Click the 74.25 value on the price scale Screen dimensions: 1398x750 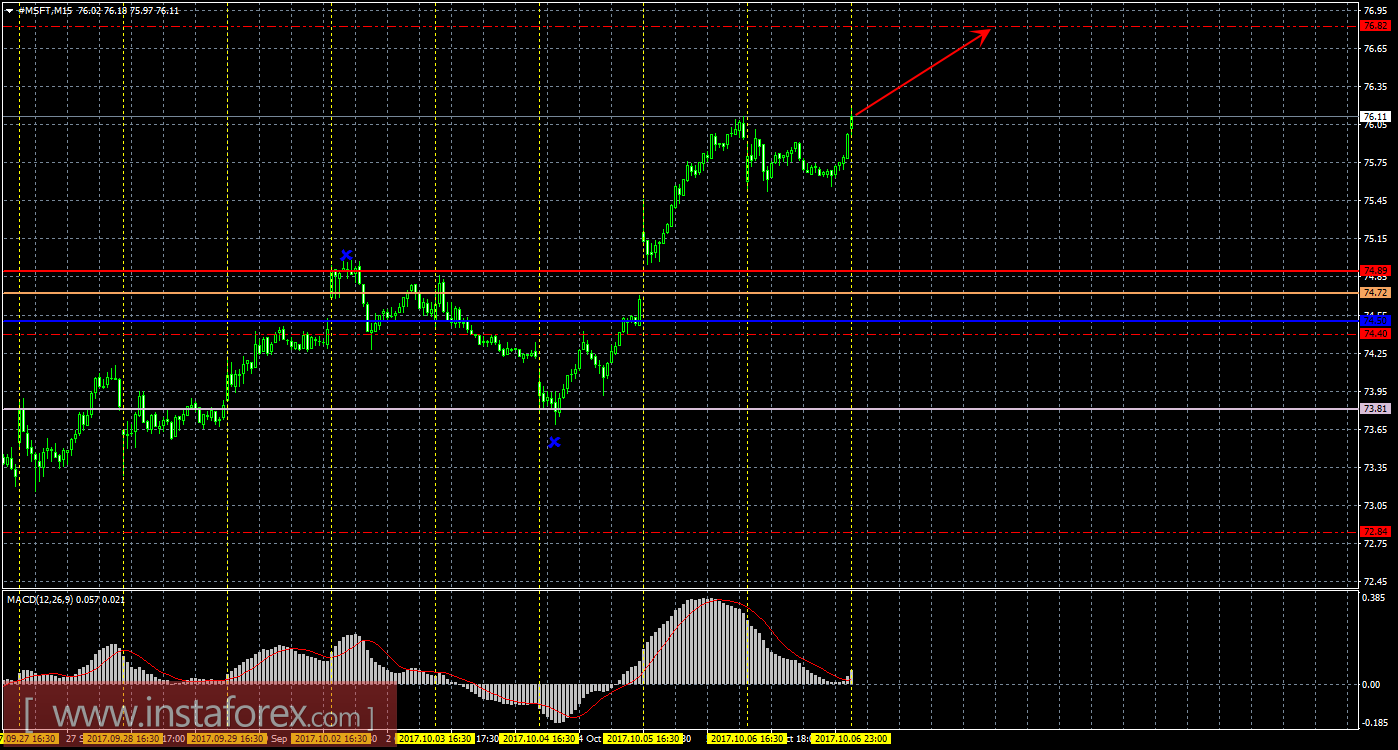(x=1375, y=353)
